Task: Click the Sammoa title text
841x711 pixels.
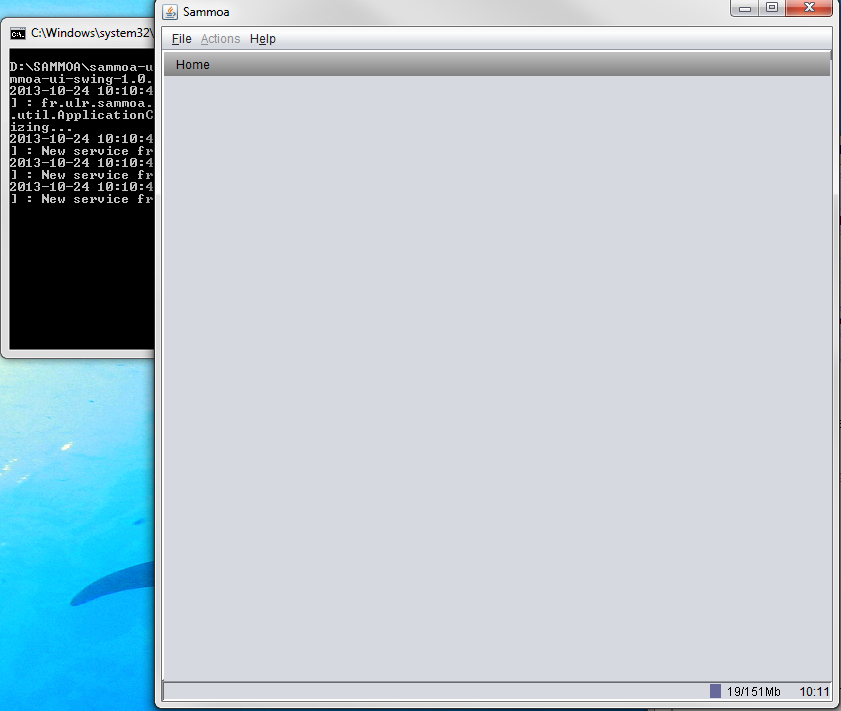Action: [x=206, y=12]
